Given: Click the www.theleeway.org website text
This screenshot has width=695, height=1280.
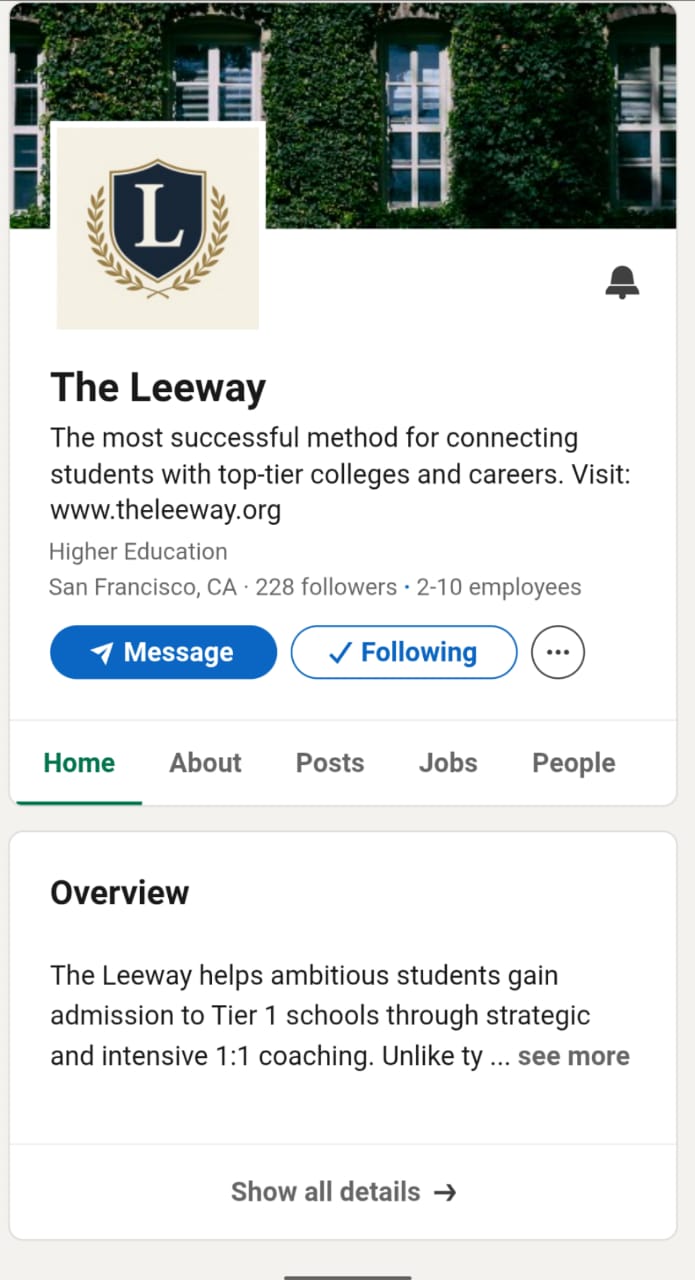Looking at the screenshot, I should pyautogui.click(x=165, y=511).
